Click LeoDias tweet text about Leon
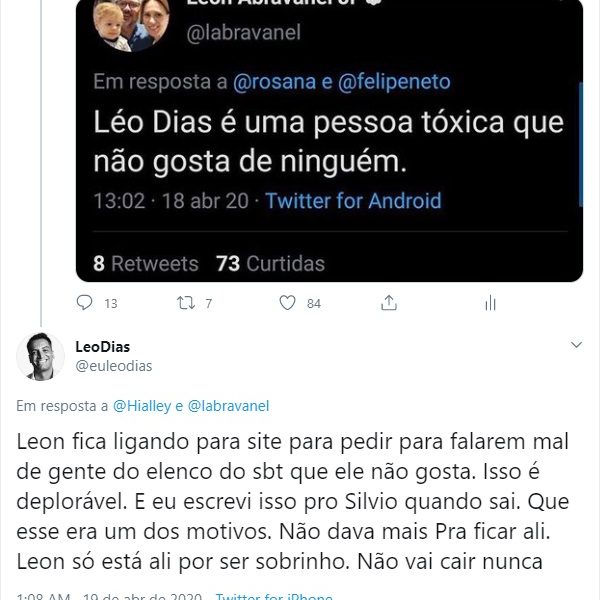603x600 pixels. coord(290,500)
